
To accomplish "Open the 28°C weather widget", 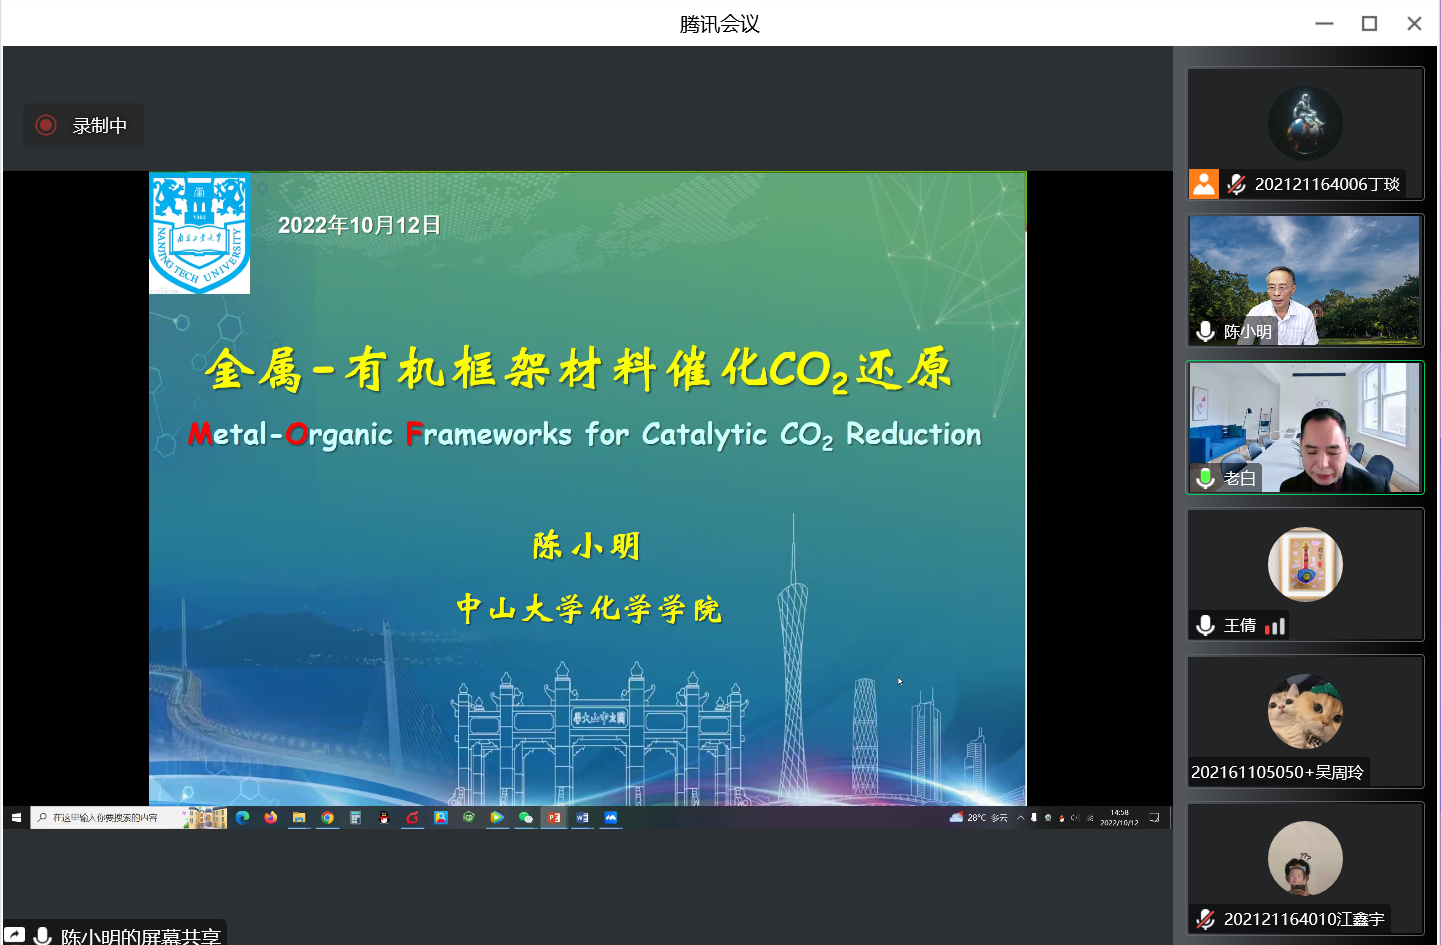I will click(978, 817).
